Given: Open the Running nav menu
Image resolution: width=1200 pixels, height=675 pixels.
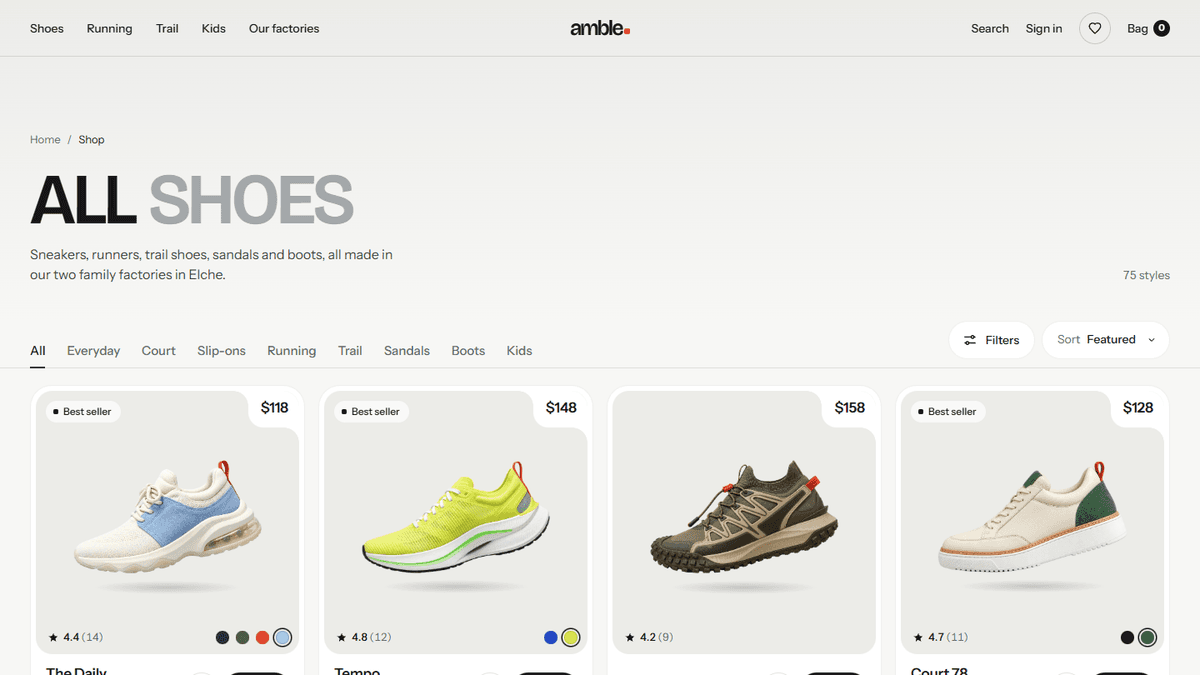Looking at the screenshot, I should pyautogui.click(x=110, y=28).
